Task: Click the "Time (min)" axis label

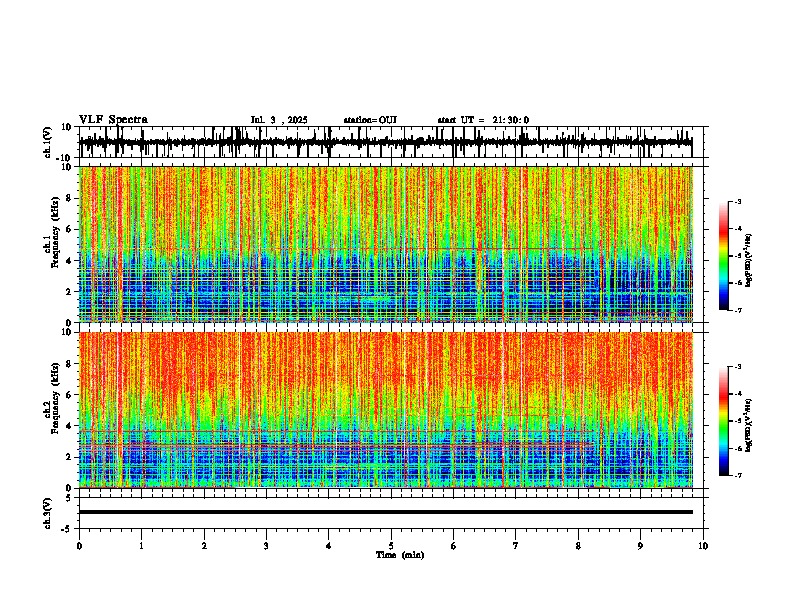Action: click(400, 555)
